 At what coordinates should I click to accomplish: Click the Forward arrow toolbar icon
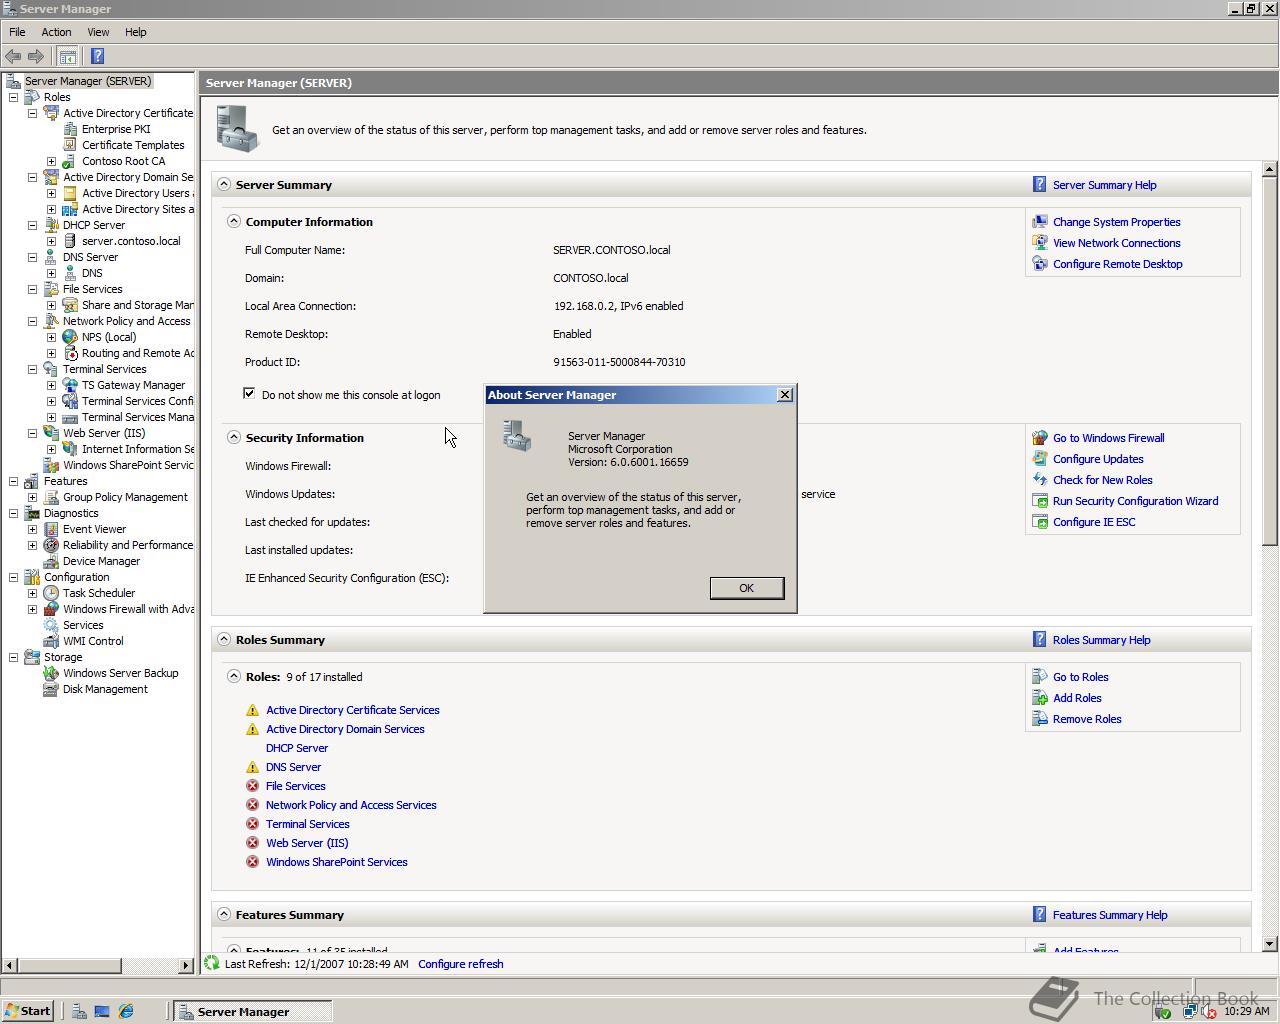coord(36,56)
